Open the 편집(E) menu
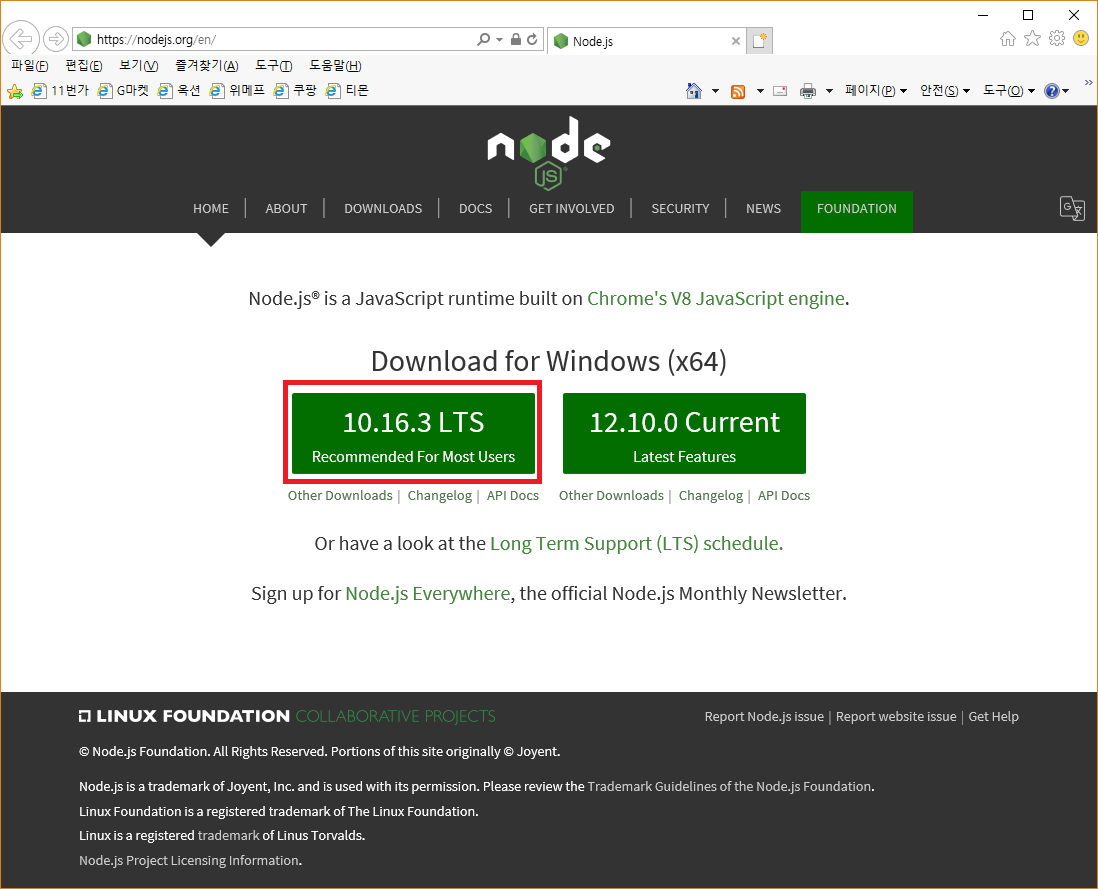Viewport: 1098px width, 889px height. 83,66
